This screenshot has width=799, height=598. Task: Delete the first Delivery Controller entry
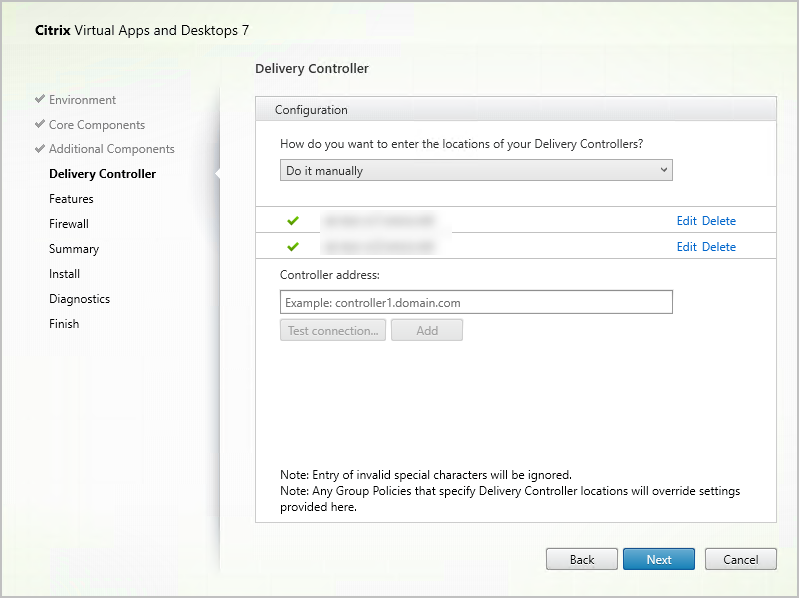[x=718, y=221]
